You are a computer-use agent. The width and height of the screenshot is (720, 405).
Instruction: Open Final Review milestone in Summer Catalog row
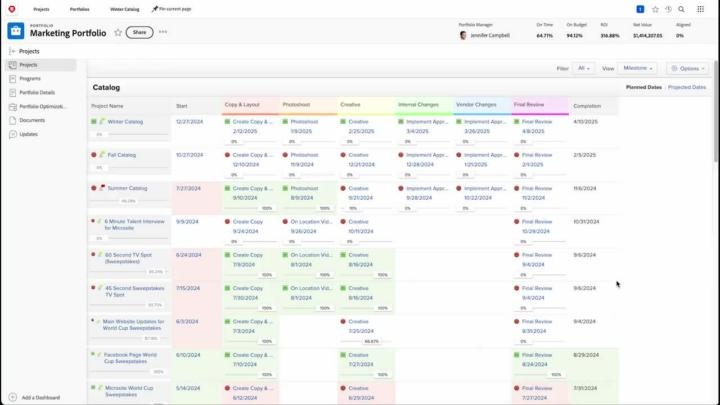[x=537, y=188]
